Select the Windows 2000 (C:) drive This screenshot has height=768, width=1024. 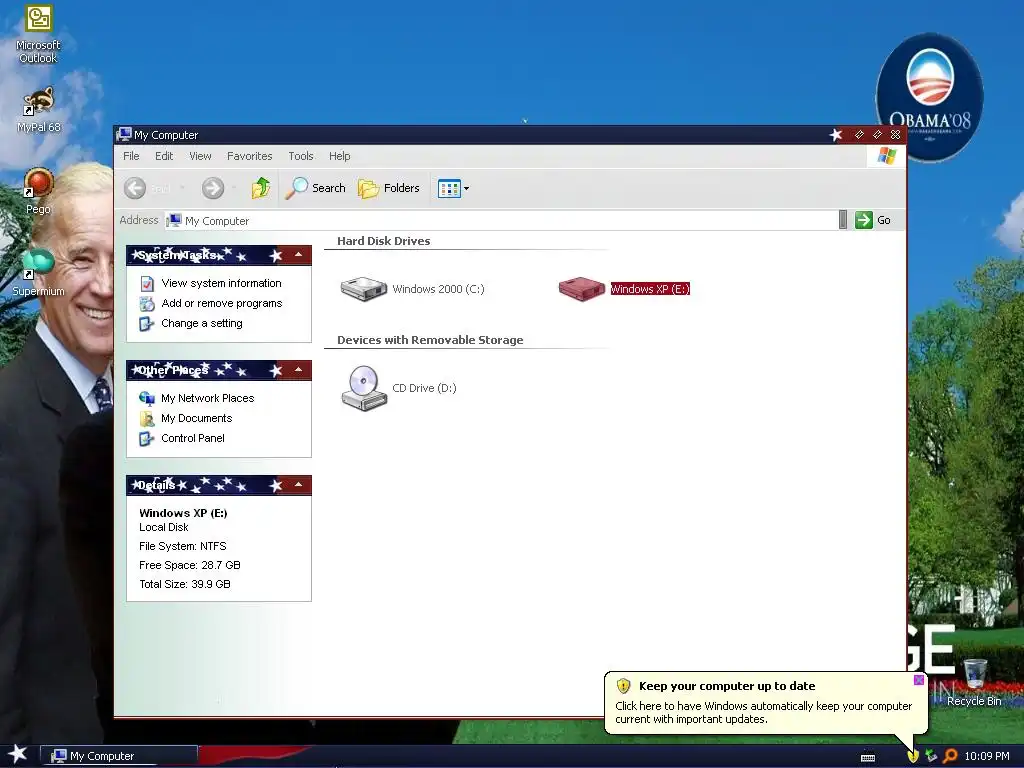click(412, 289)
